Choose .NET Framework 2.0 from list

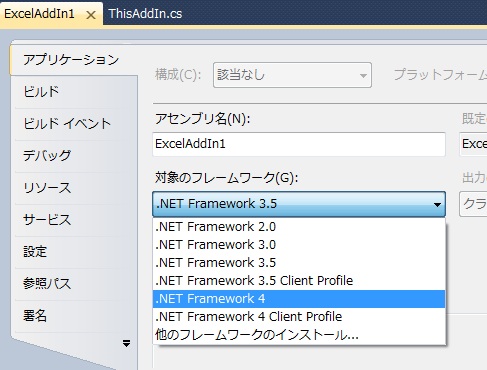[x=299, y=227]
